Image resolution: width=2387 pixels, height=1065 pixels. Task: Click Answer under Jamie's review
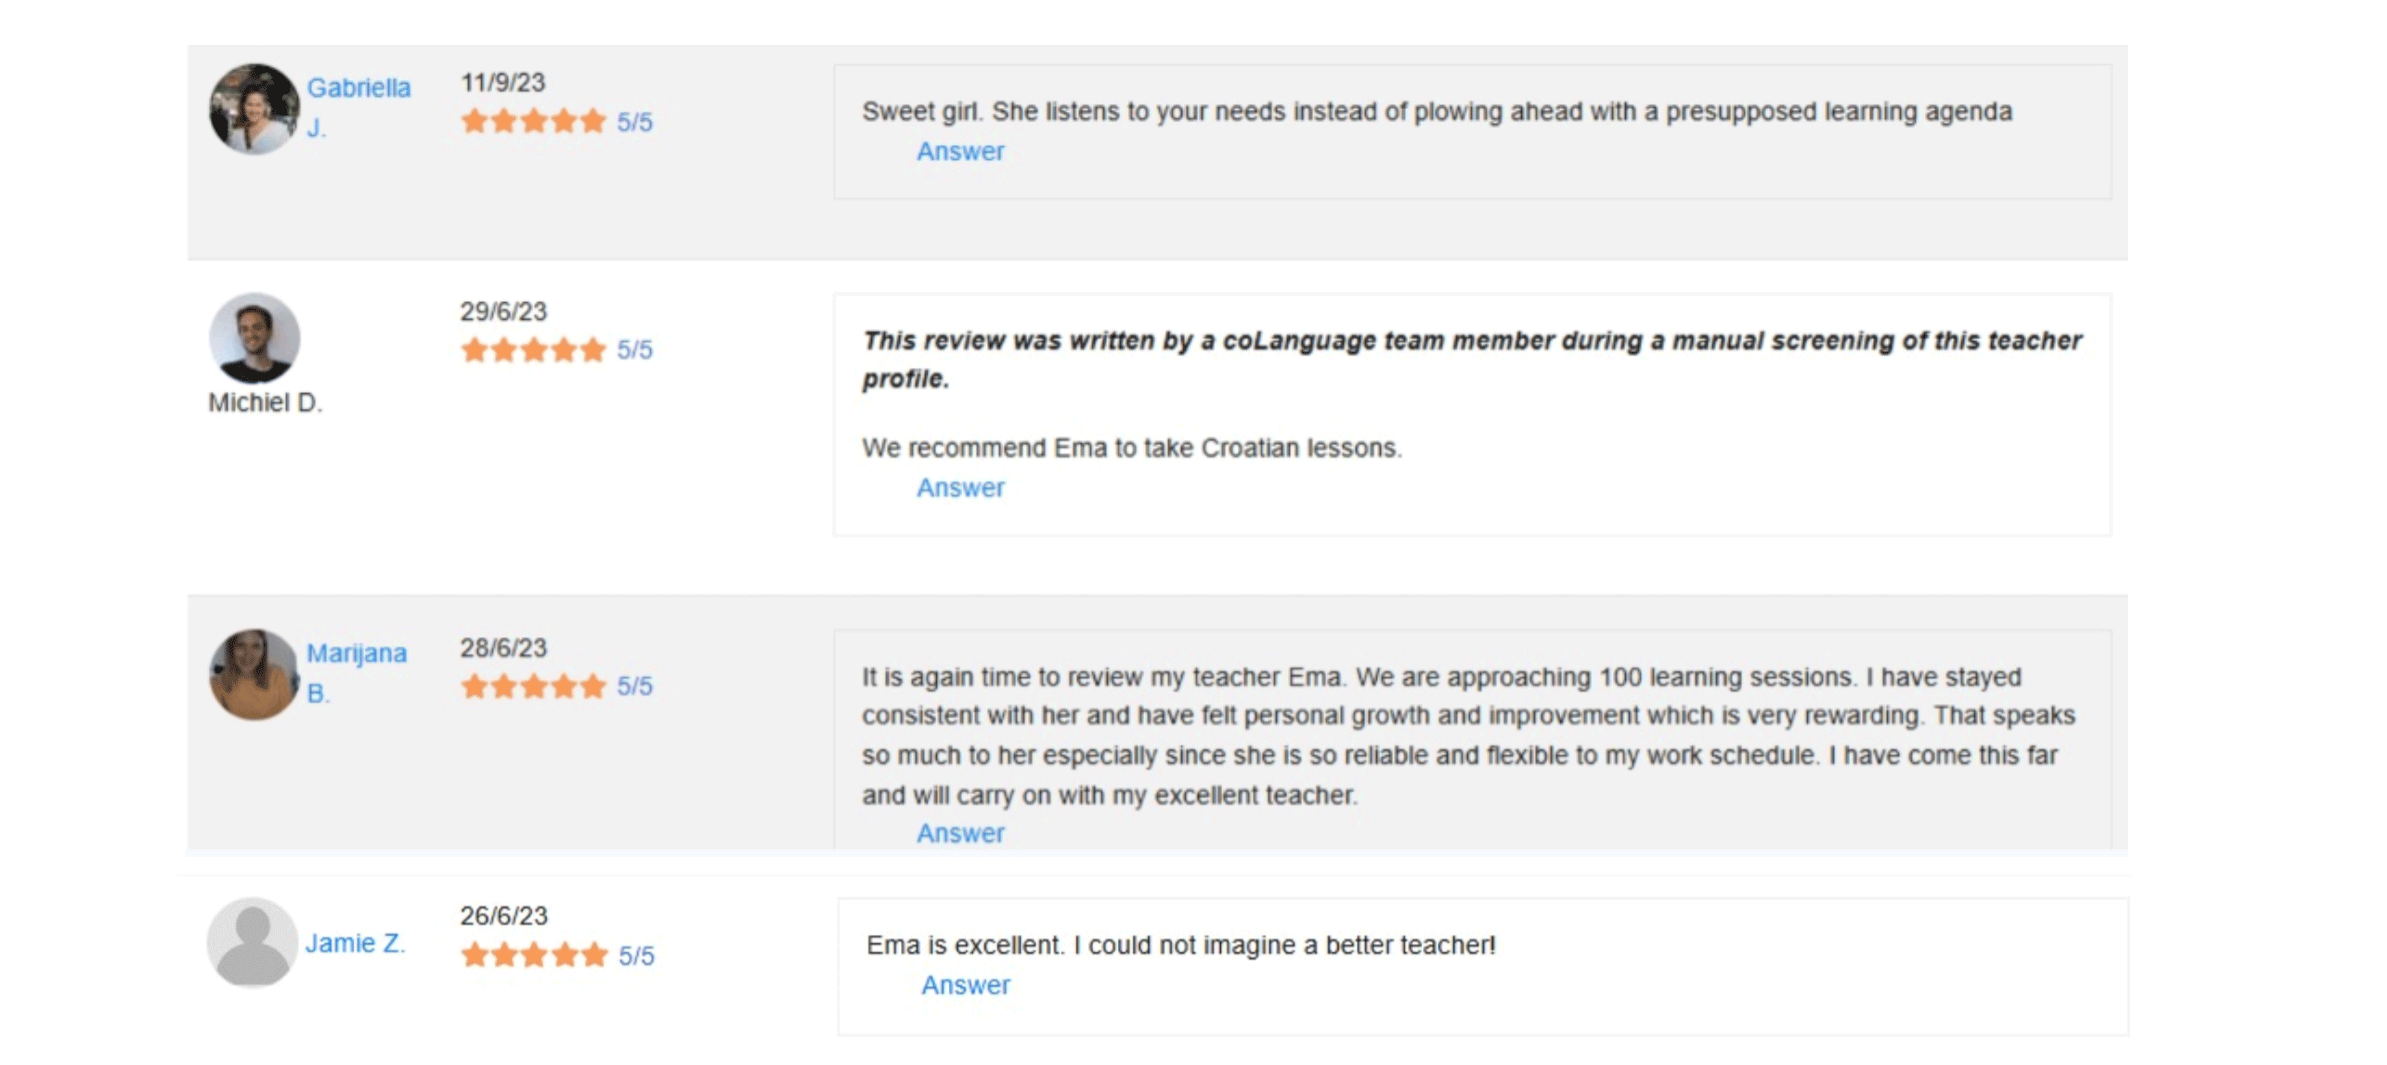pos(965,985)
